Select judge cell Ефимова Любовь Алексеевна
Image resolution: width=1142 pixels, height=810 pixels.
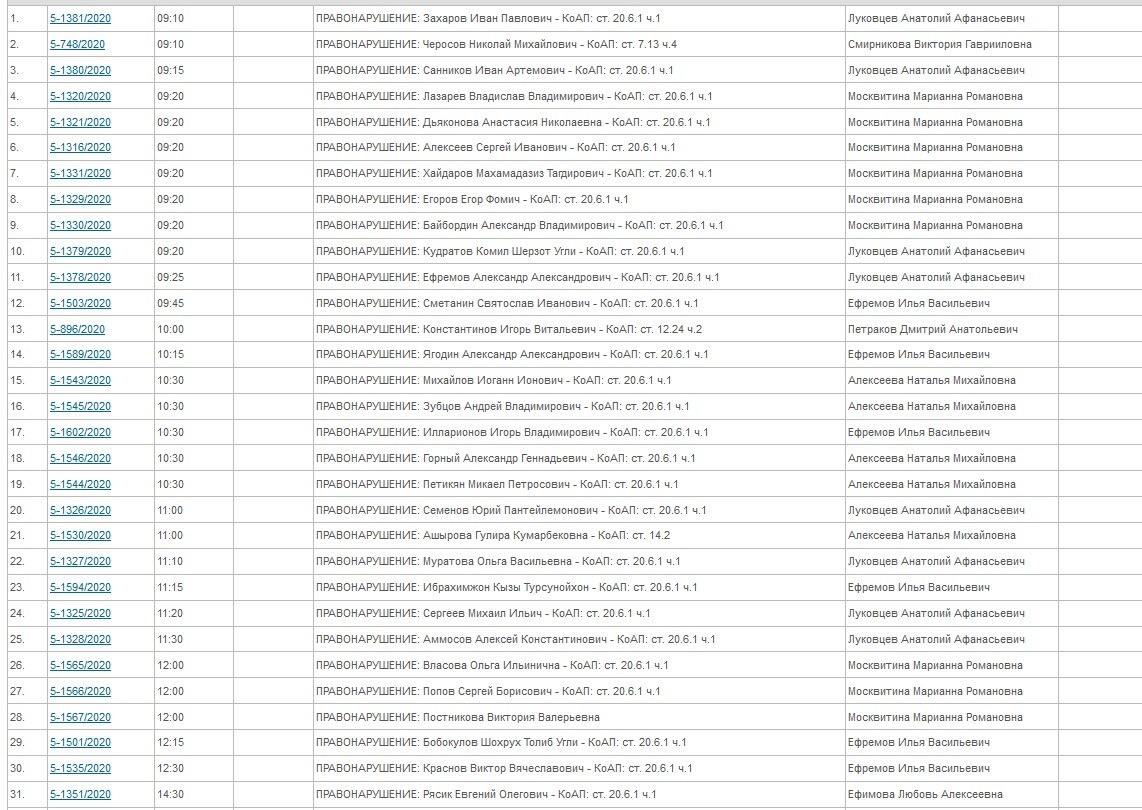coord(928,794)
